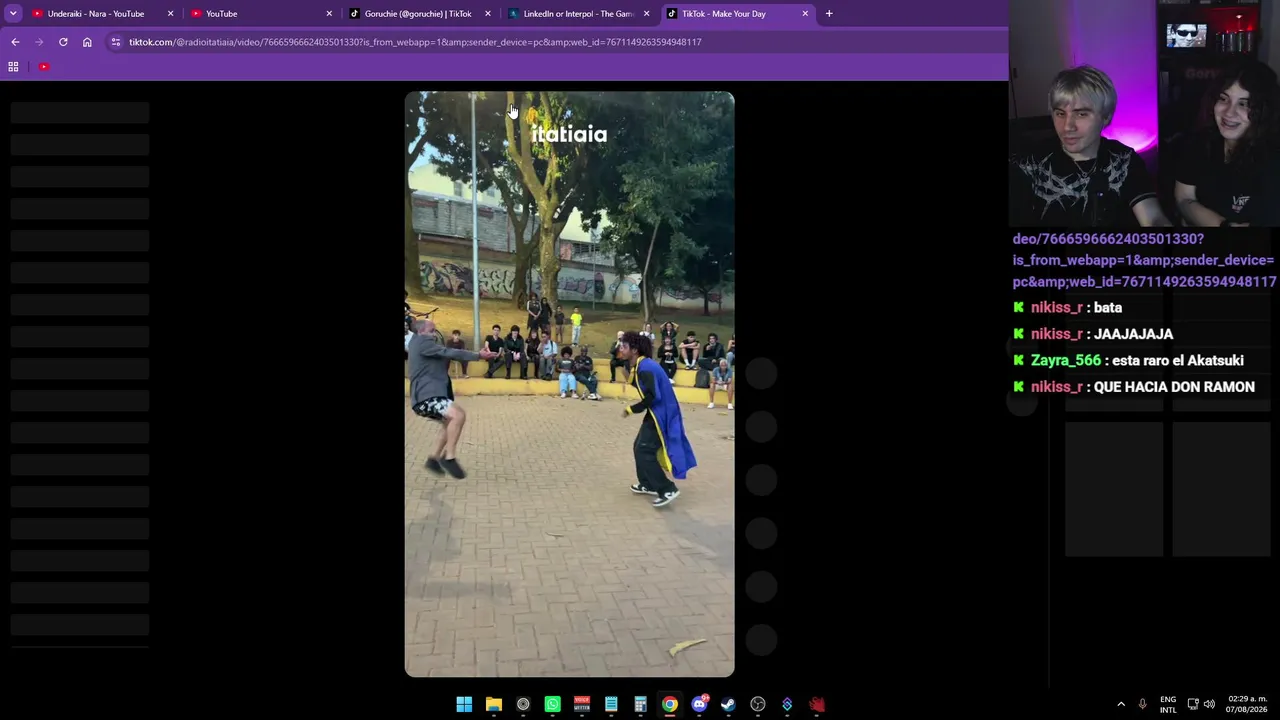Click the chat message "bata"
Screen dimensions: 1280x720
pos(1108,308)
